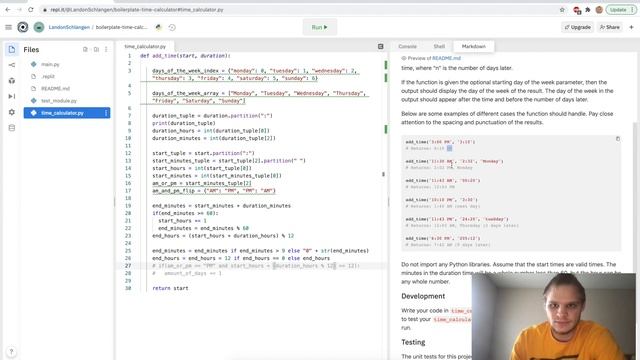The width and height of the screenshot is (640, 360).
Task: Open the browser extensions puzzle icon
Action: coord(588,9)
